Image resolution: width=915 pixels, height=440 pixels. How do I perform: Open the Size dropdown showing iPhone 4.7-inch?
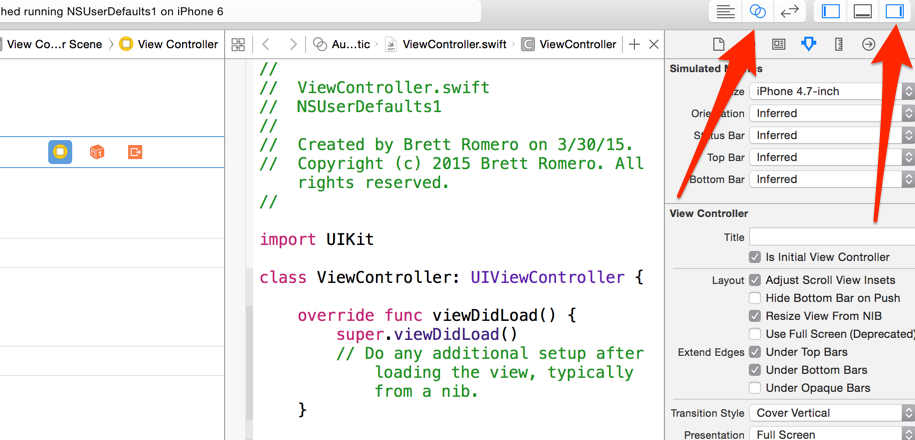tap(831, 91)
